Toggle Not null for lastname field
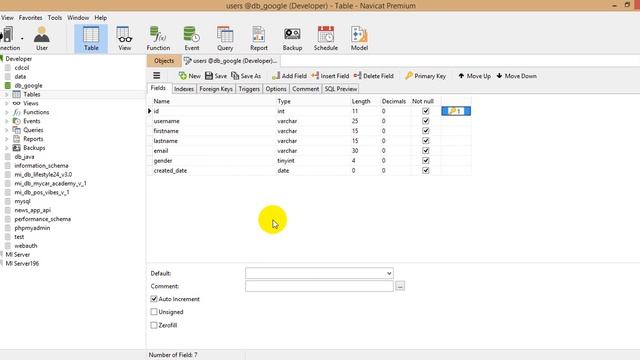The image size is (640, 360). pyautogui.click(x=426, y=141)
